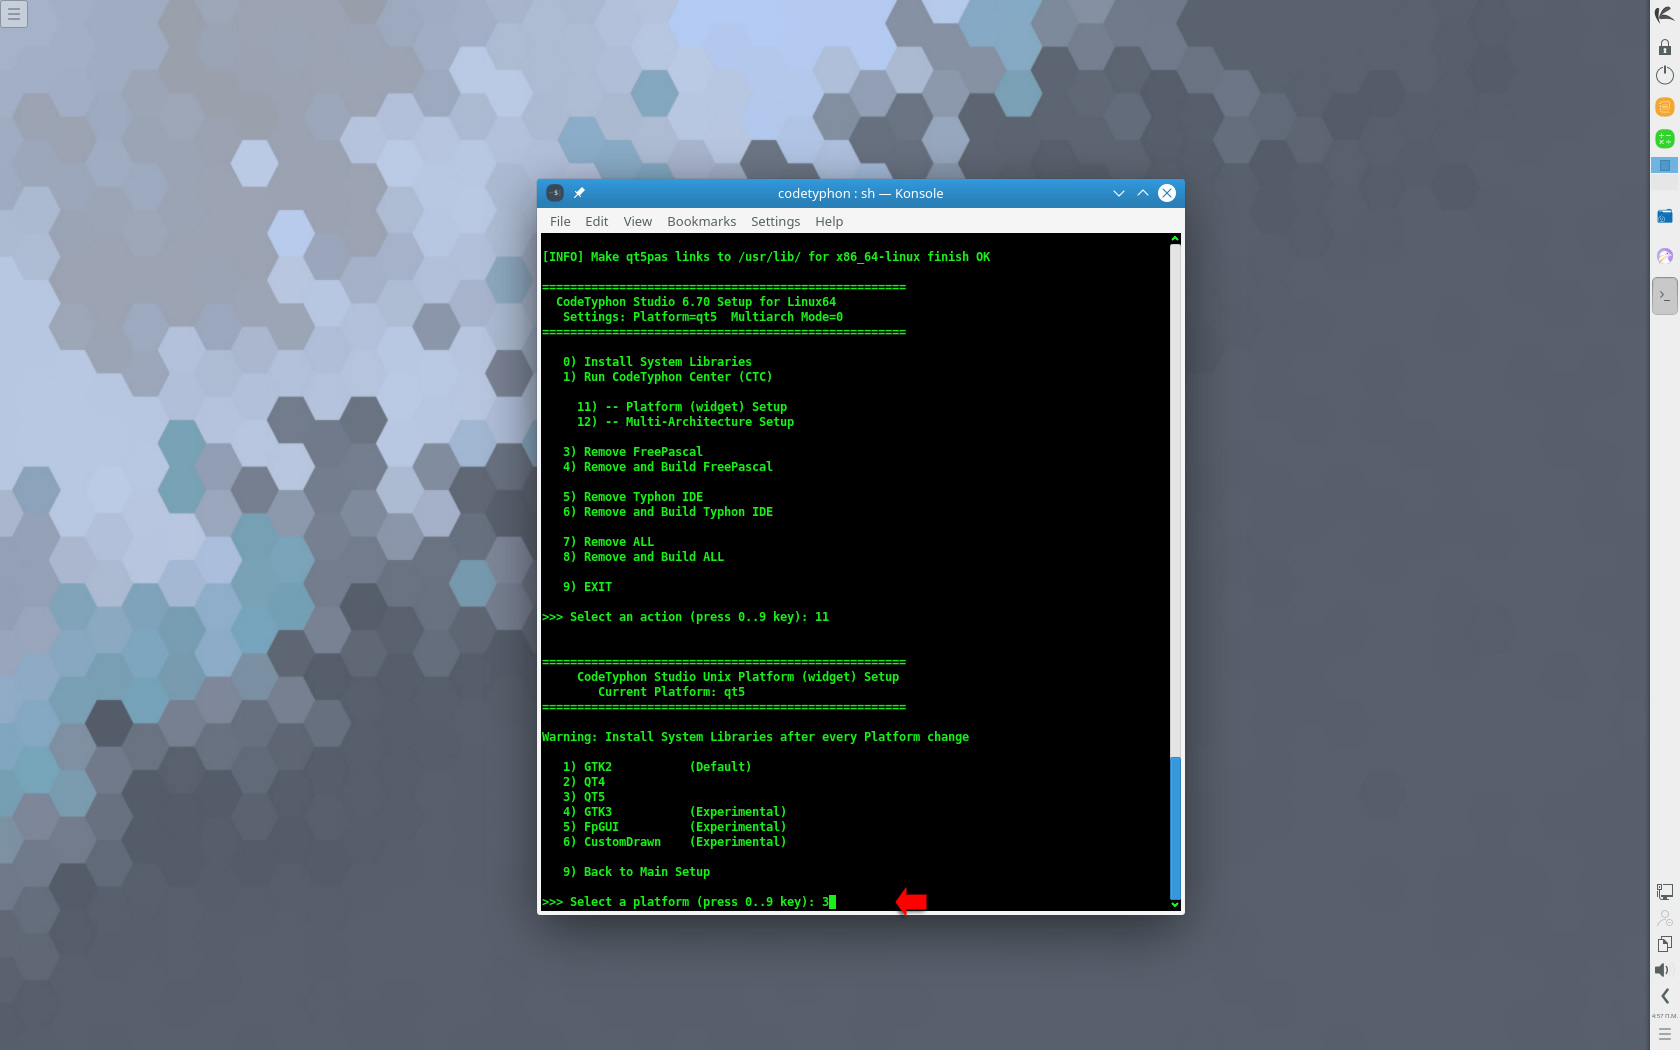The height and width of the screenshot is (1050, 1680).
Task: Click the Konsole window menu icon
Action: (x=555, y=193)
